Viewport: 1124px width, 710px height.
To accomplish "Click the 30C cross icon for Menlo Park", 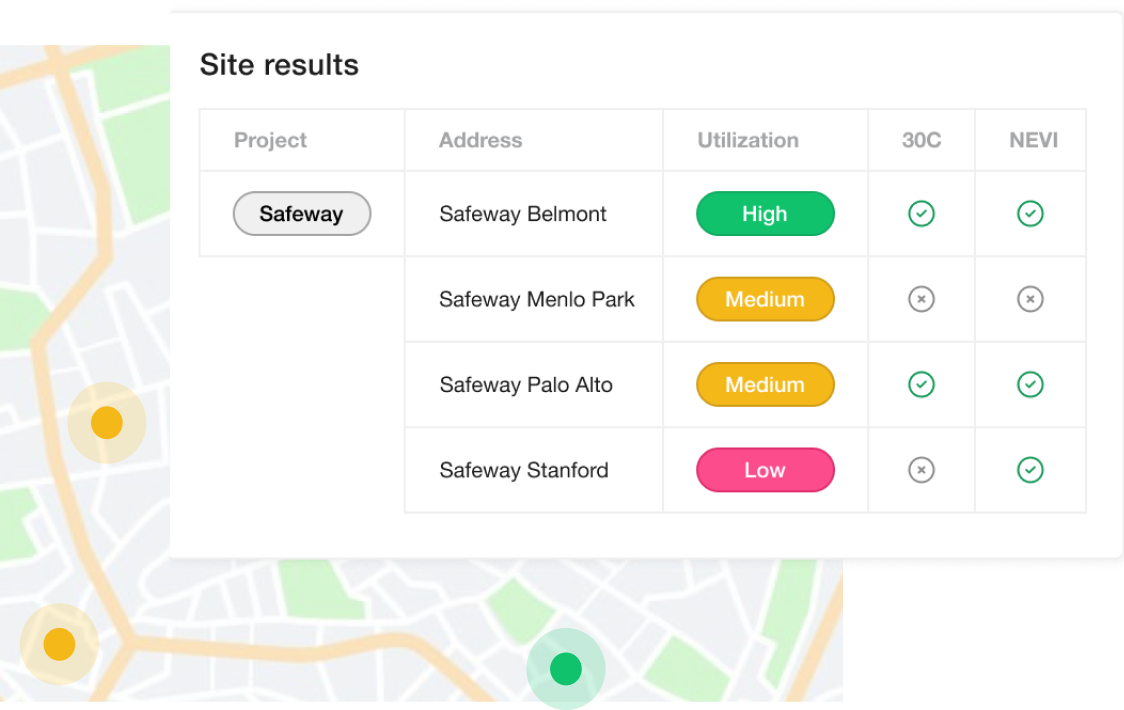I will click(x=921, y=299).
